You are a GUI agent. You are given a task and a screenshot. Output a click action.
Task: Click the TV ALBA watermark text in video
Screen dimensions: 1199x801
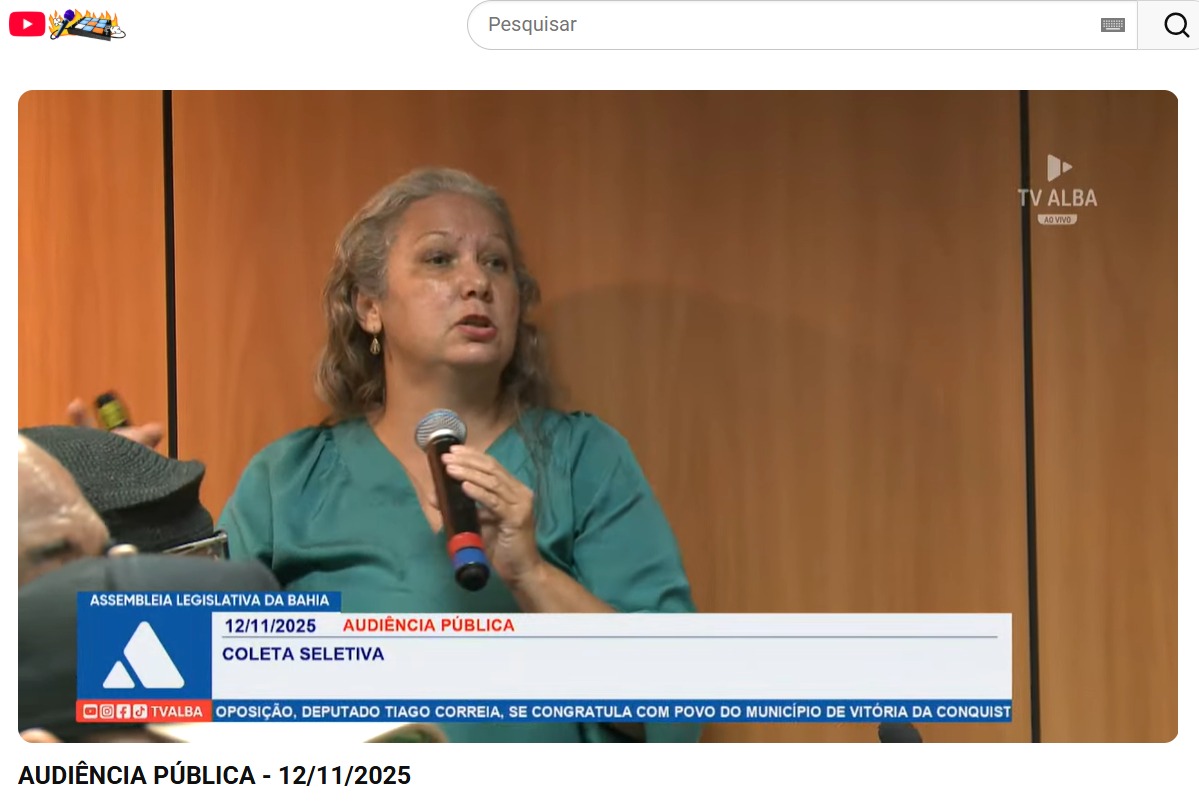click(1057, 198)
